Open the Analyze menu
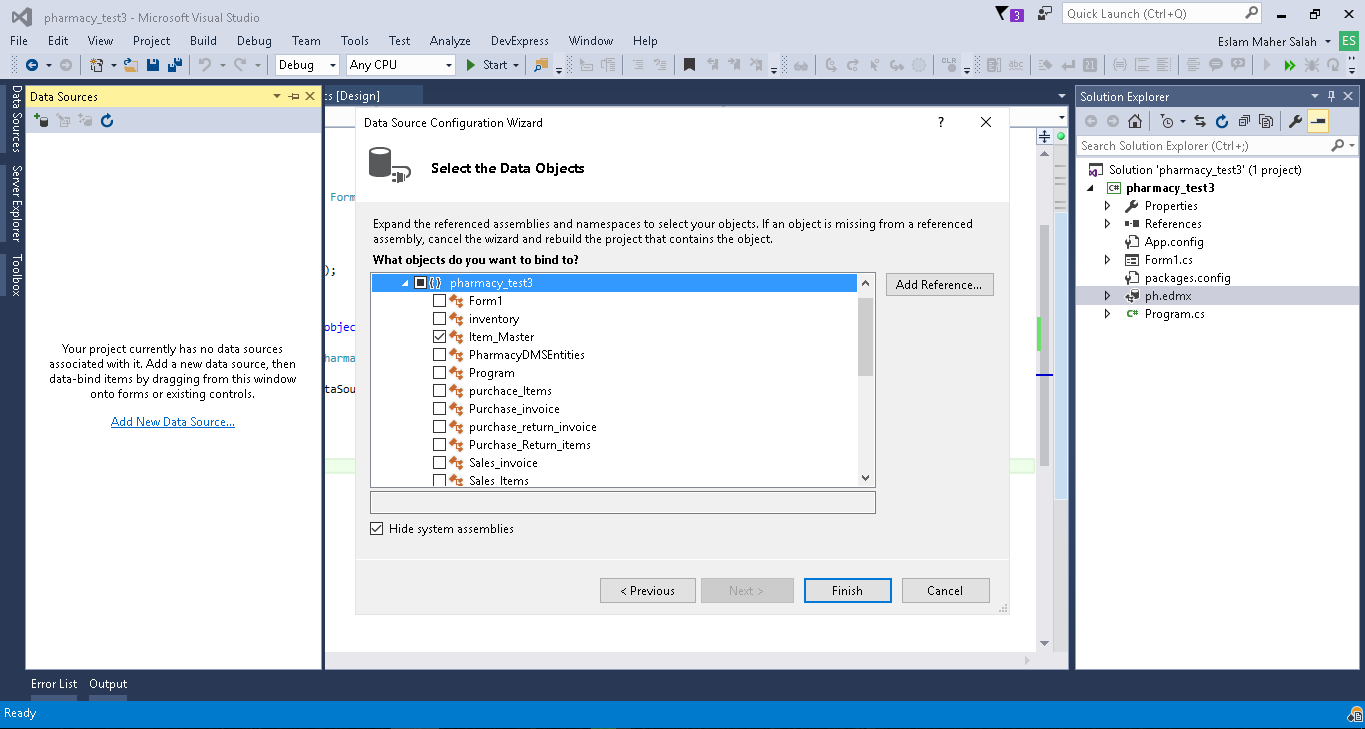The width and height of the screenshot is (1365, 729). click(450, 41)
